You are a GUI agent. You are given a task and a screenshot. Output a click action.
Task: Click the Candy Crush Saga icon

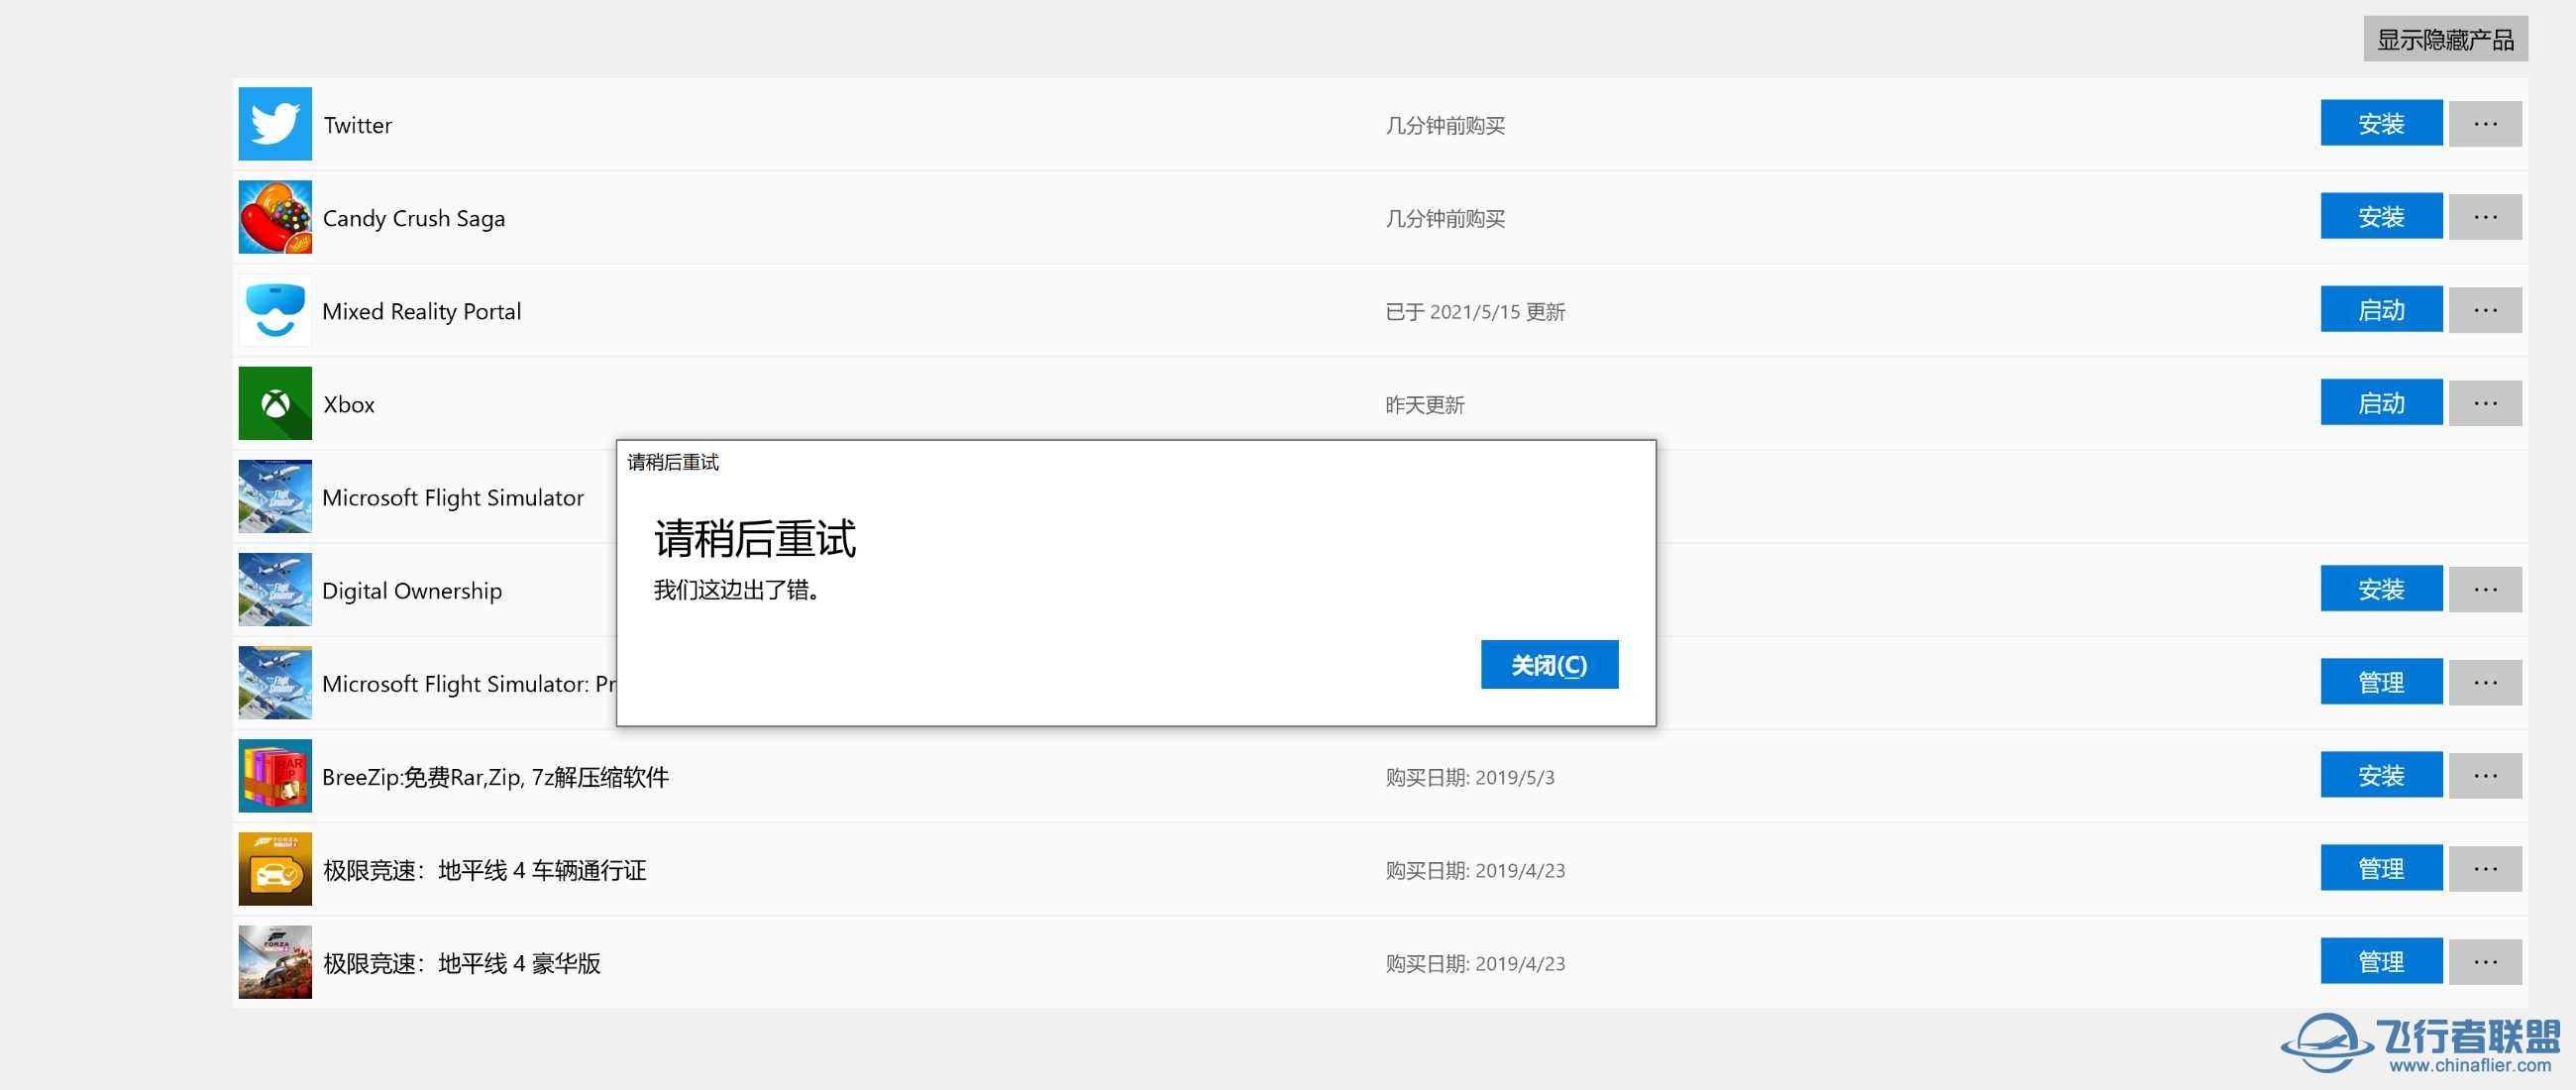274,217
